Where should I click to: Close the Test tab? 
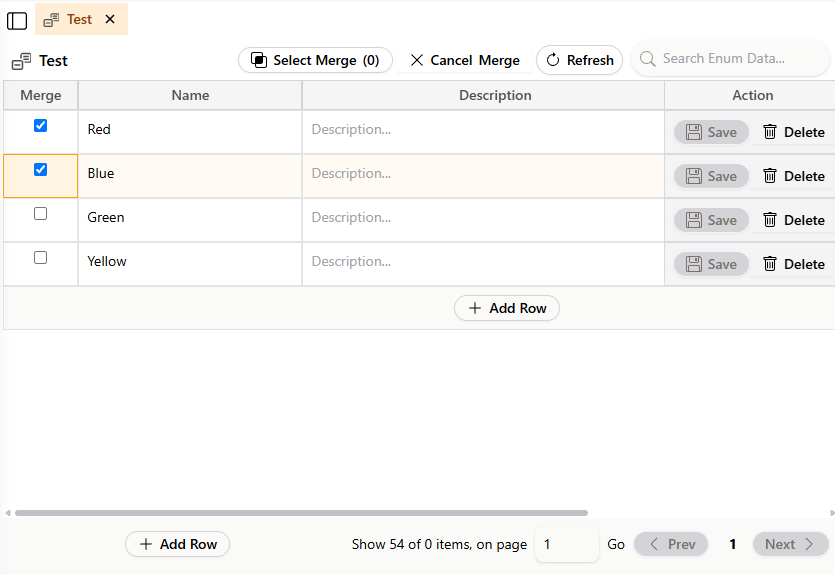click(x=110, y=19)
